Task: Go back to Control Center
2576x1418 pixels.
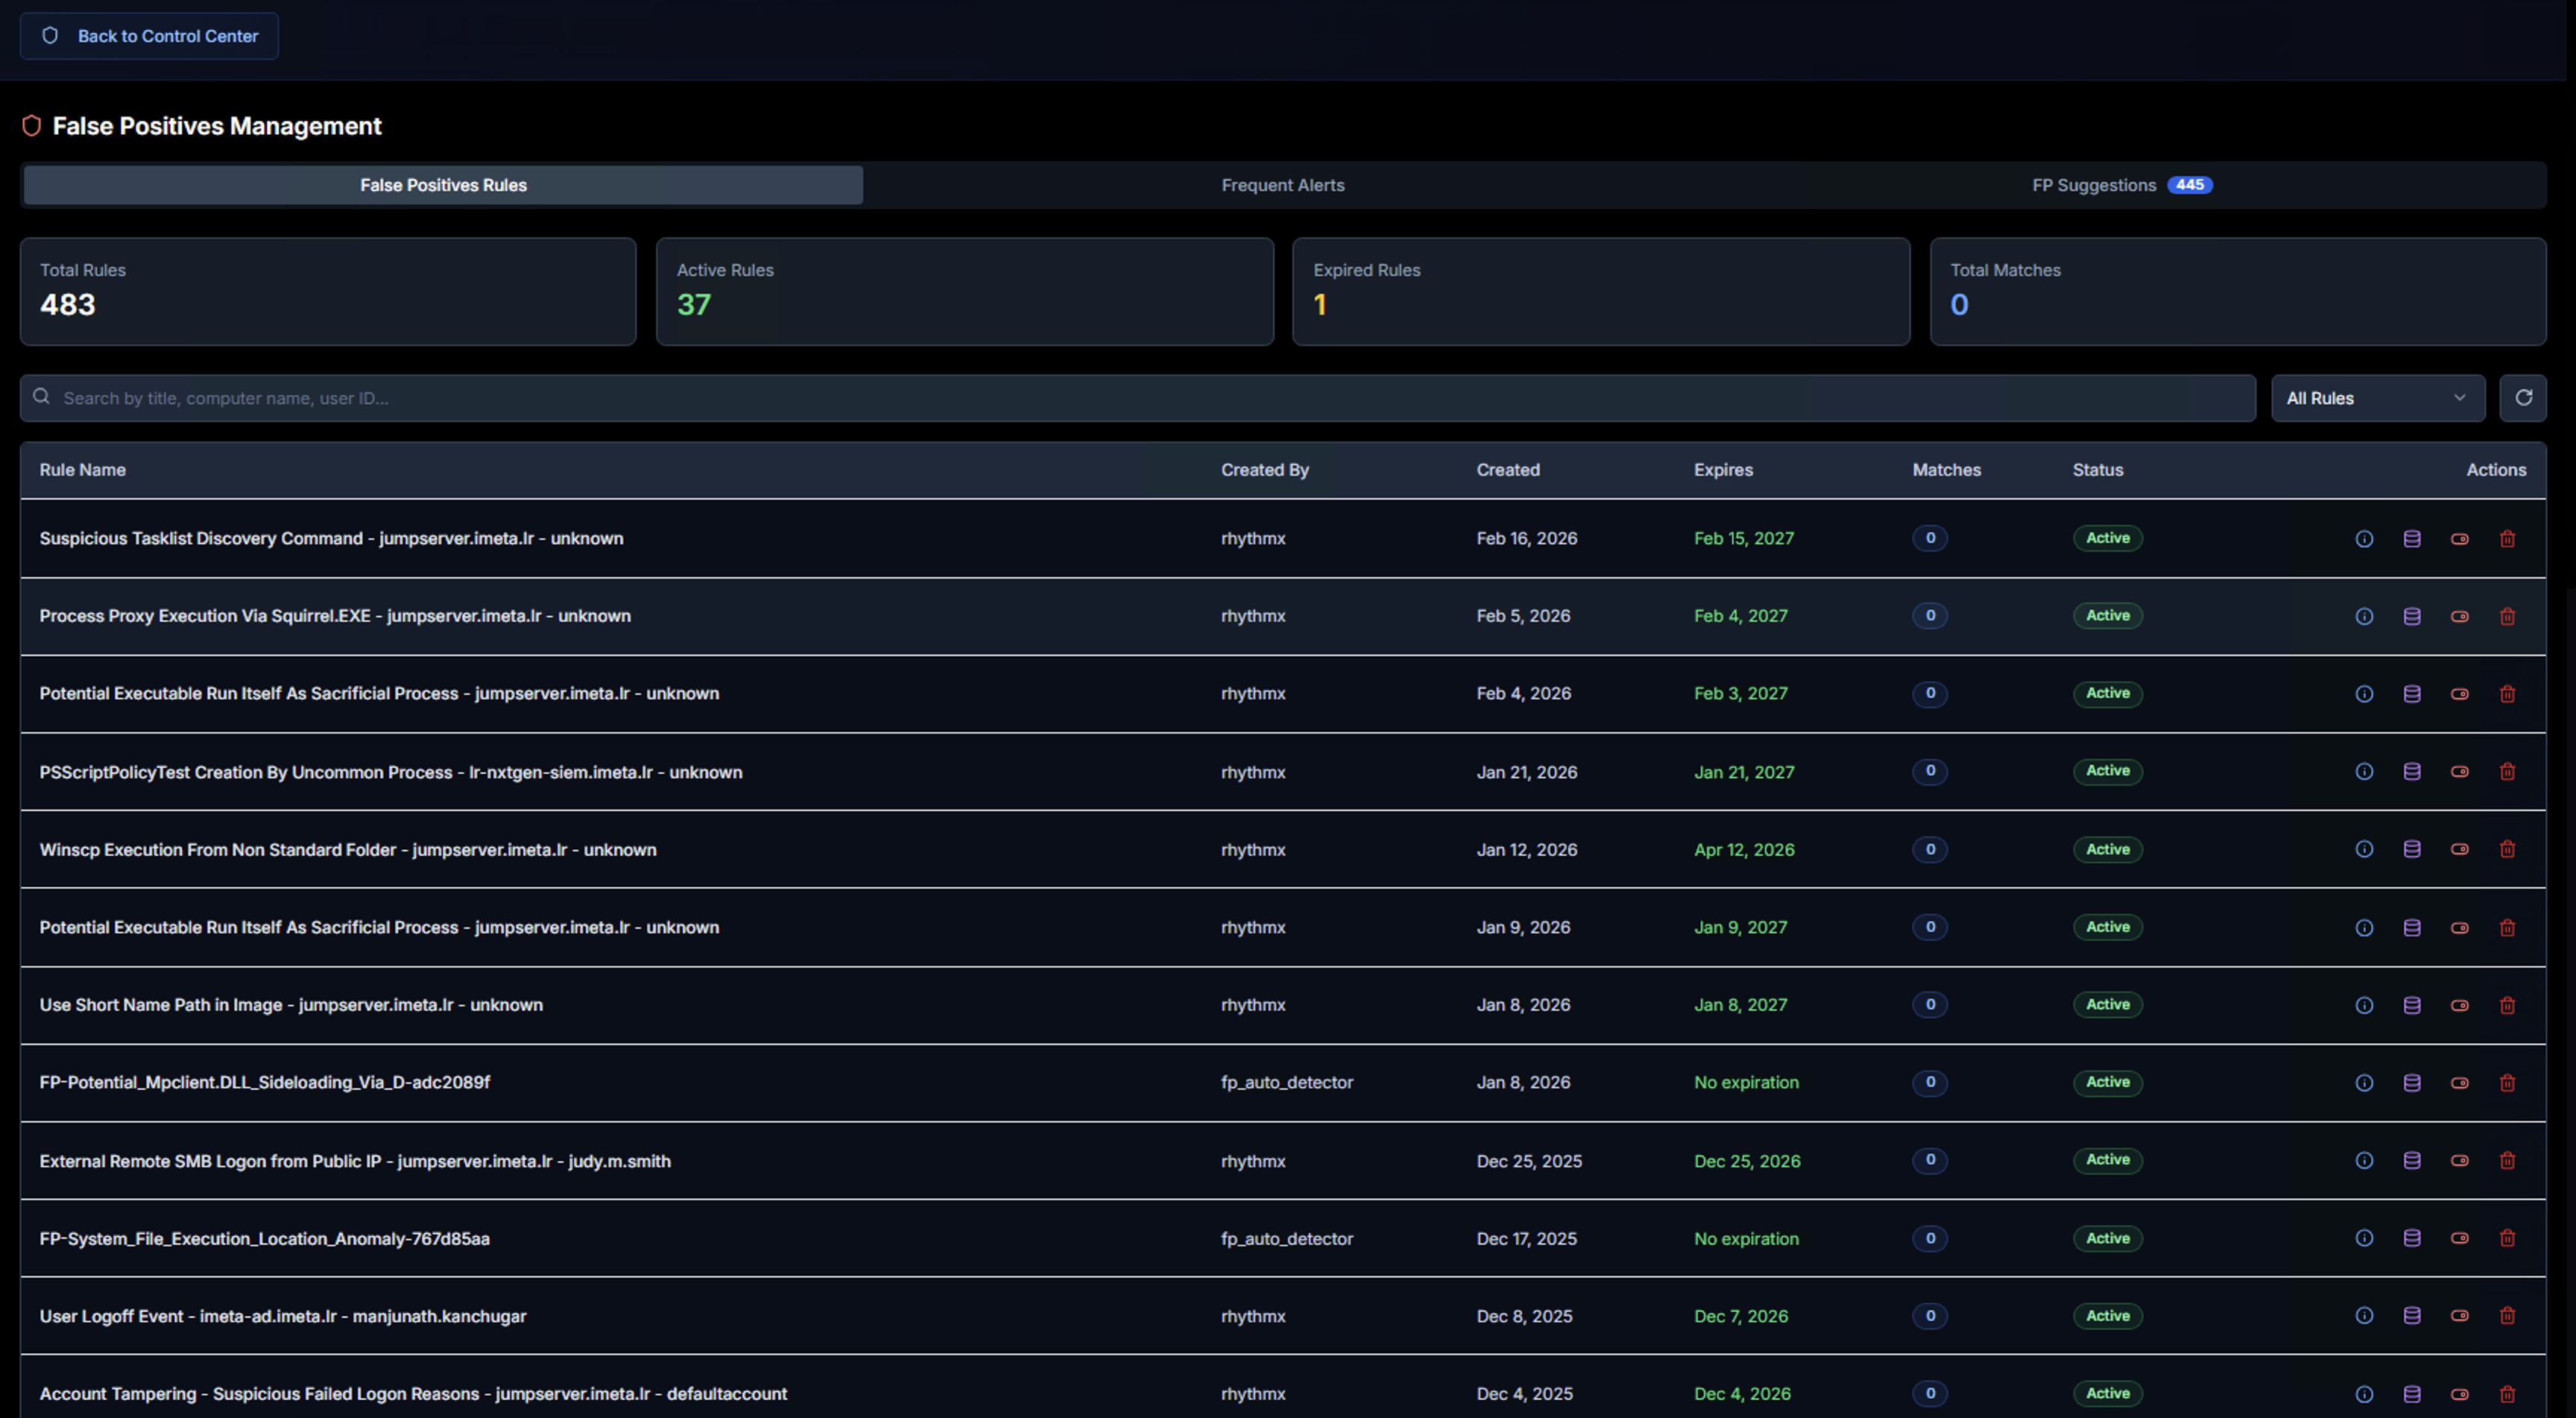Action: [x=149, y=36]
